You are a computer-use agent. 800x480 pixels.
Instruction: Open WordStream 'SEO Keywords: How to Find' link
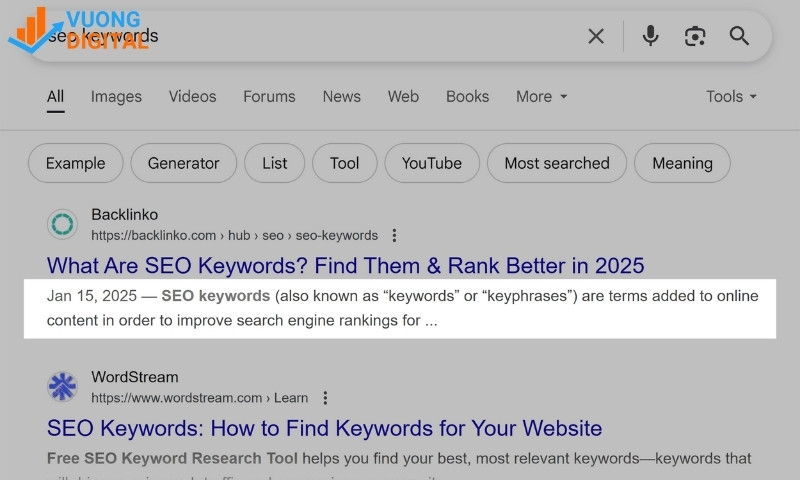[x=324, y=429]
